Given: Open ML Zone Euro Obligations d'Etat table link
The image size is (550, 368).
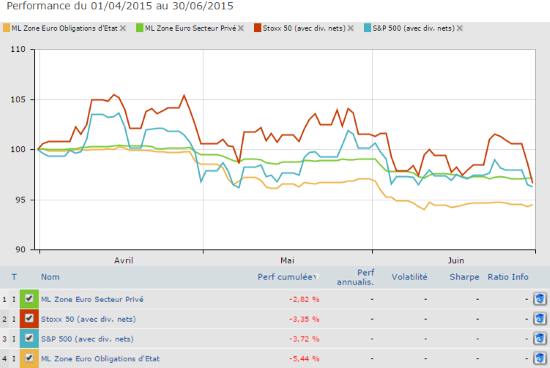Looking at the screenshot, I should [100, 359].
